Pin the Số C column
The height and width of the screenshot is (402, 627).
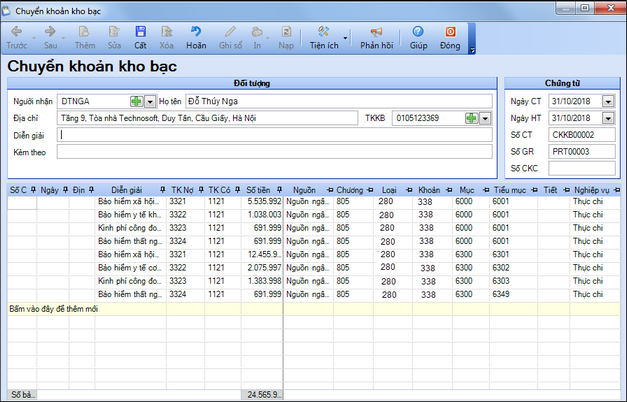click(33, 190)
